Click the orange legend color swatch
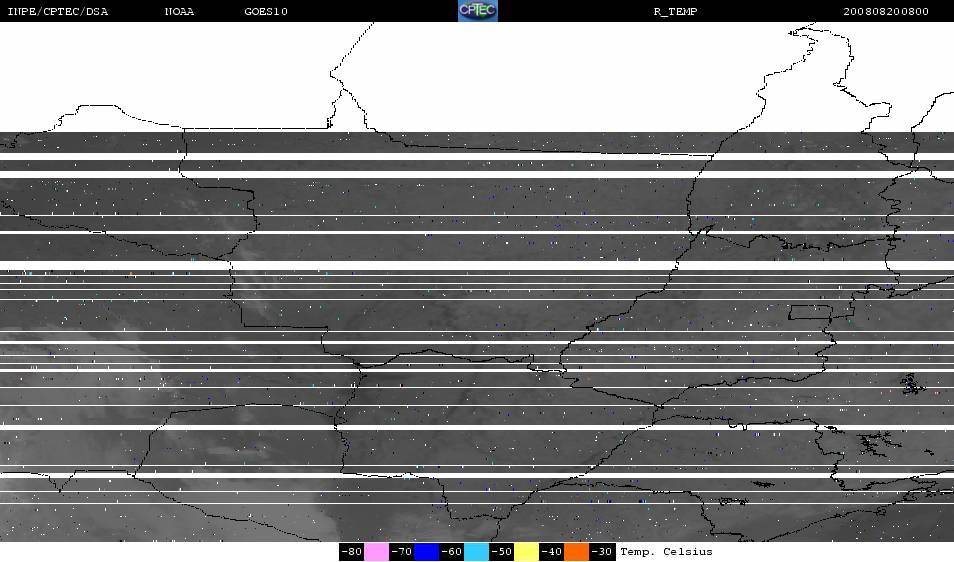 [576, 552]
